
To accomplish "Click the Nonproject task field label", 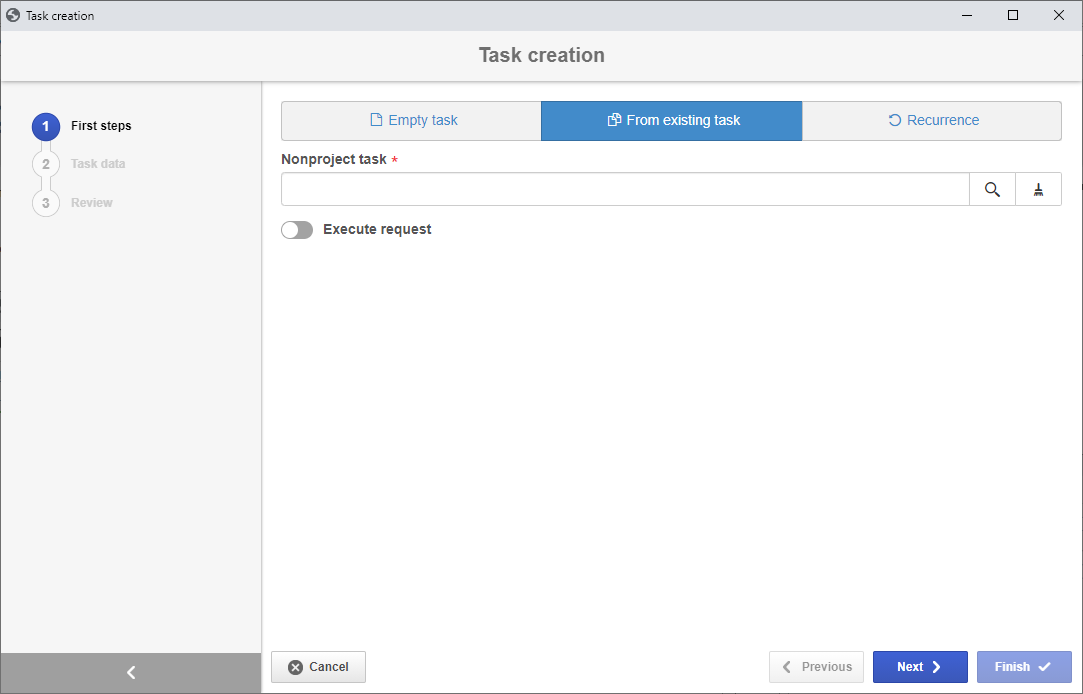I will point(334,159).
